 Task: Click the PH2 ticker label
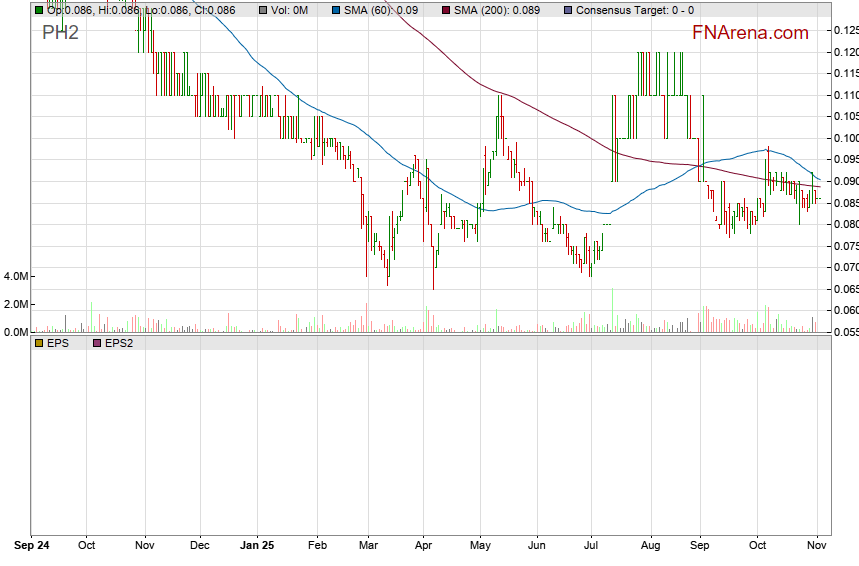pyautogui.click(x=60, y=33)
